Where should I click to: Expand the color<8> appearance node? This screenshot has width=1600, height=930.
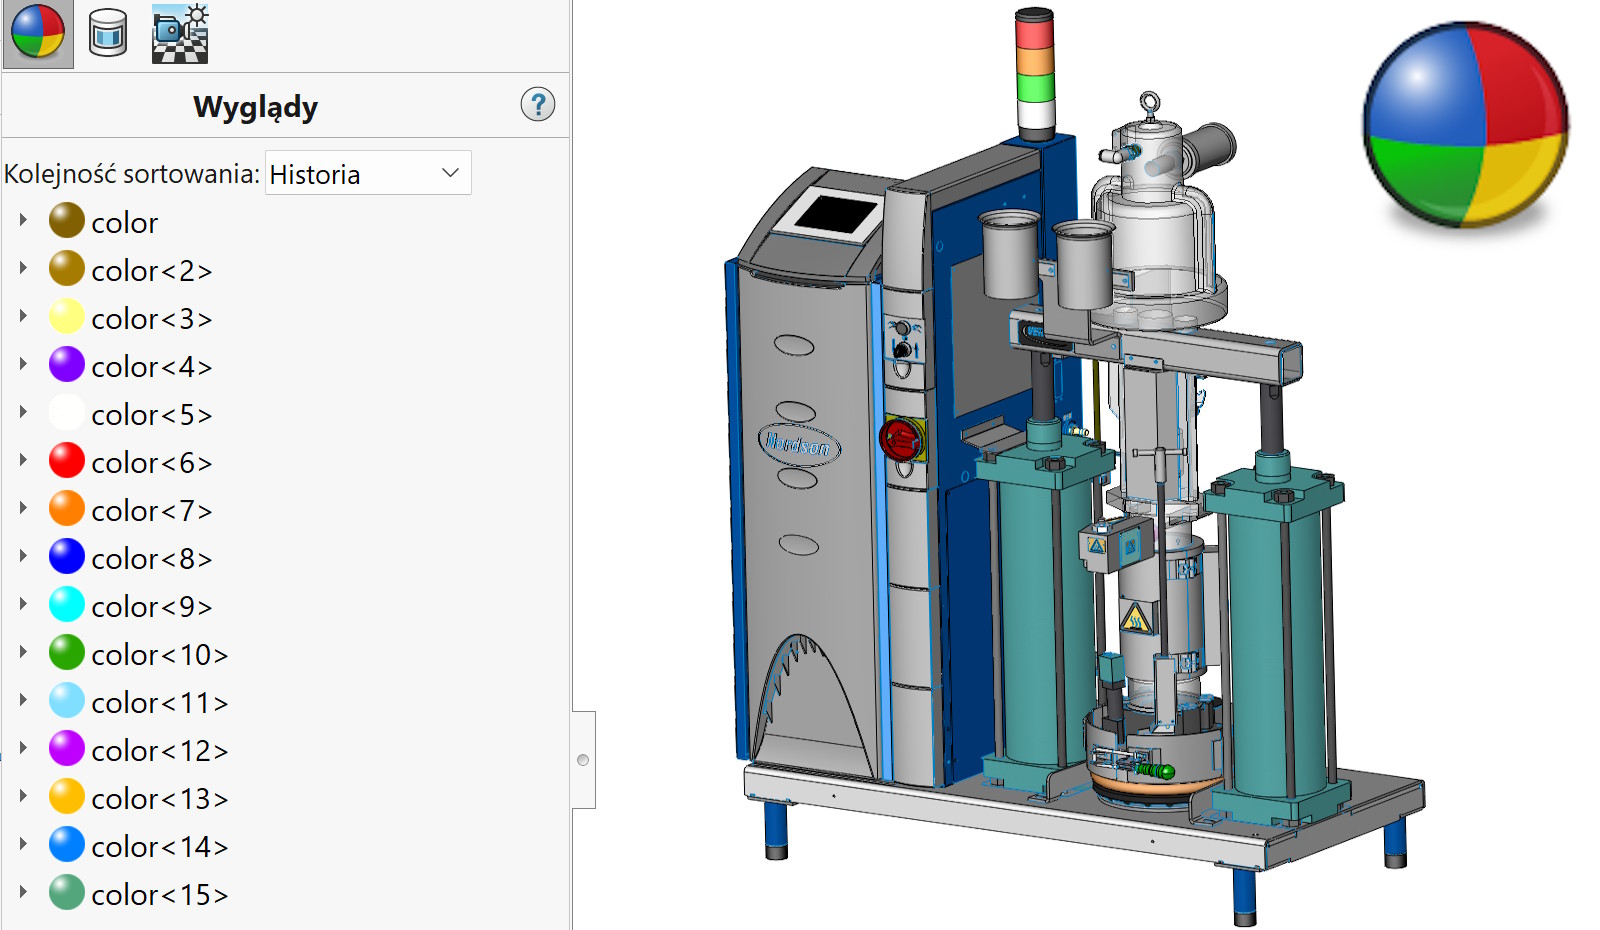[x=23, y=556]
